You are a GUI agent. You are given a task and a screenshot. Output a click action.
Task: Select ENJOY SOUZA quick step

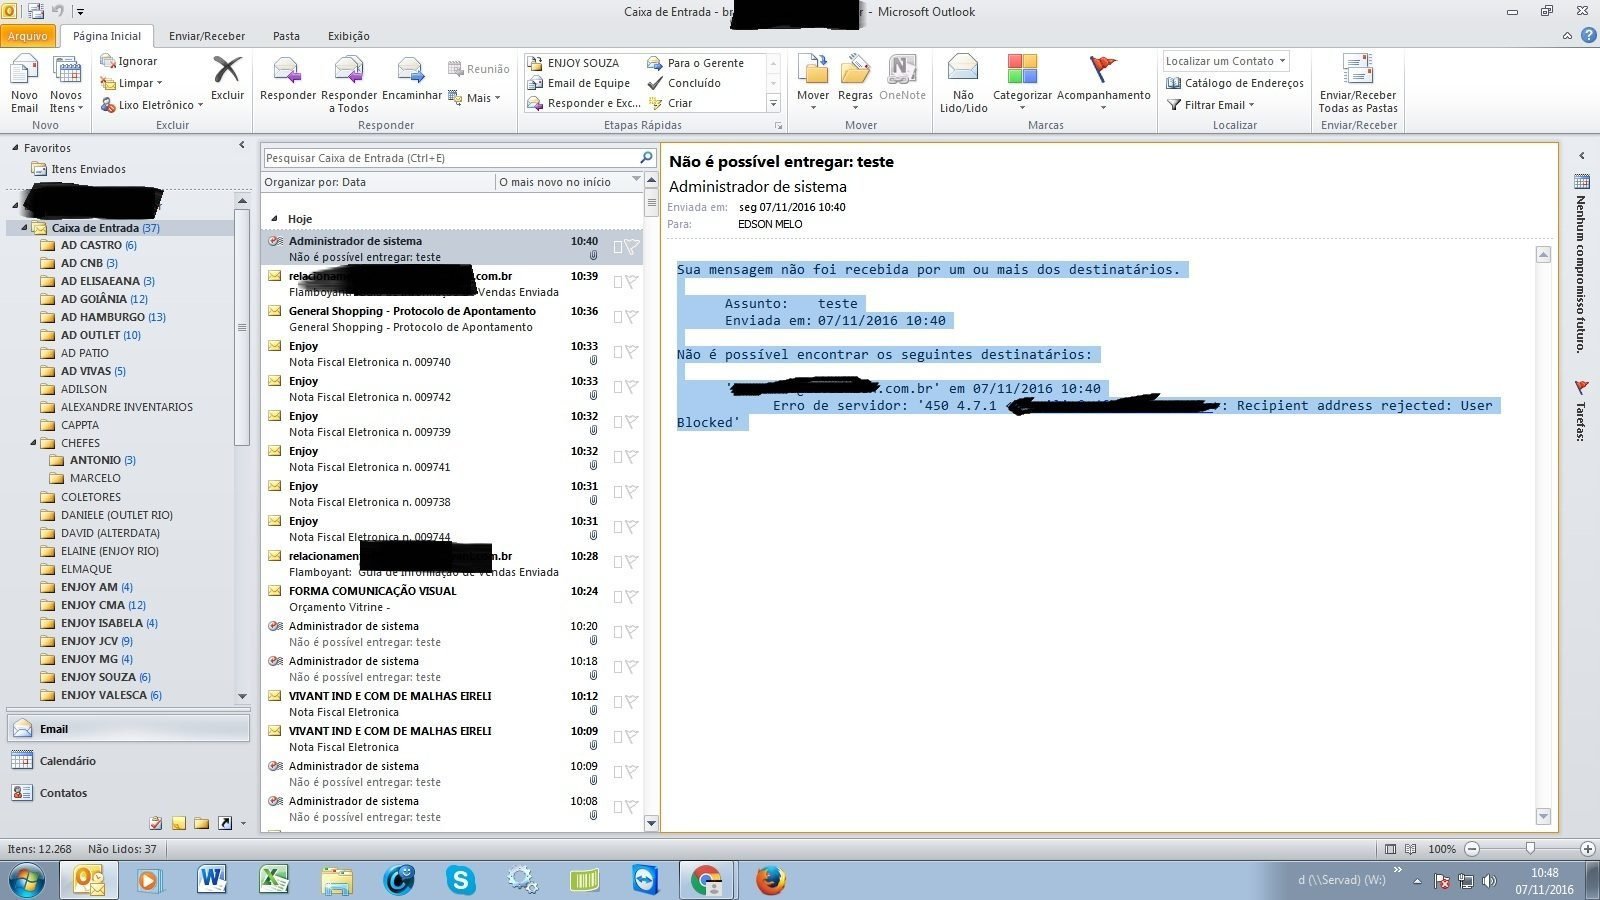(573, 63)
